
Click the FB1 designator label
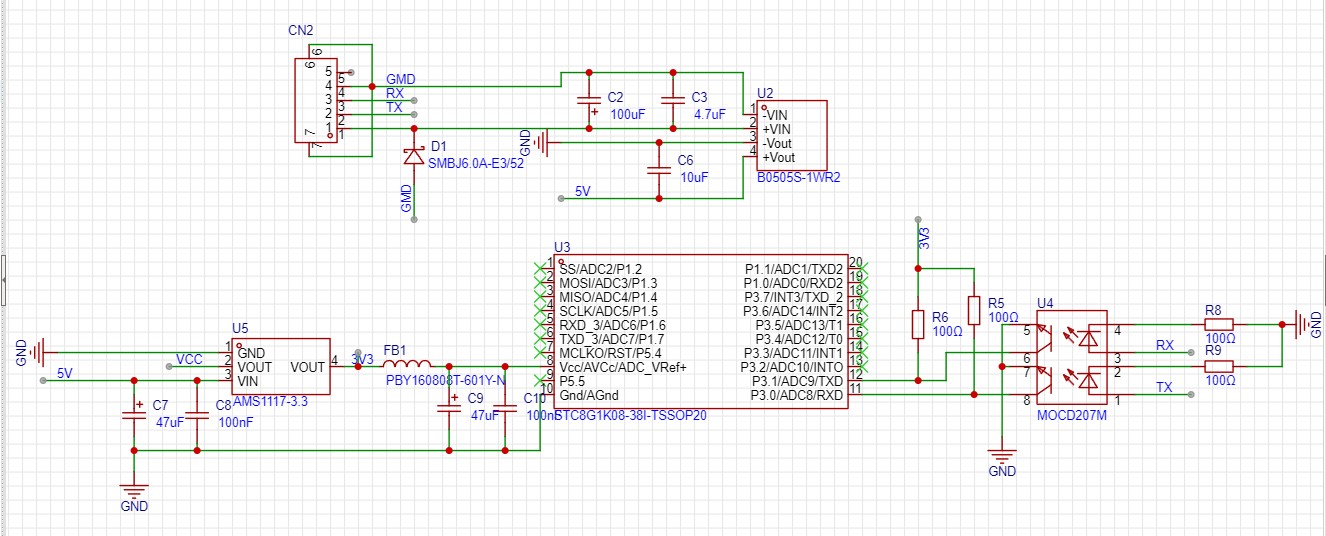396,350
